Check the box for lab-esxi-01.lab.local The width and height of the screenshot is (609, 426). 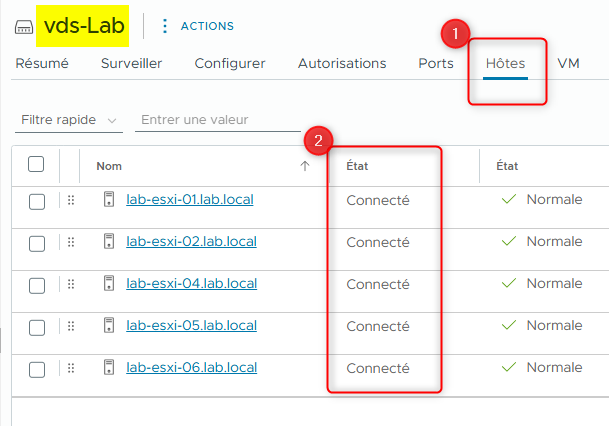pos(37,202)
